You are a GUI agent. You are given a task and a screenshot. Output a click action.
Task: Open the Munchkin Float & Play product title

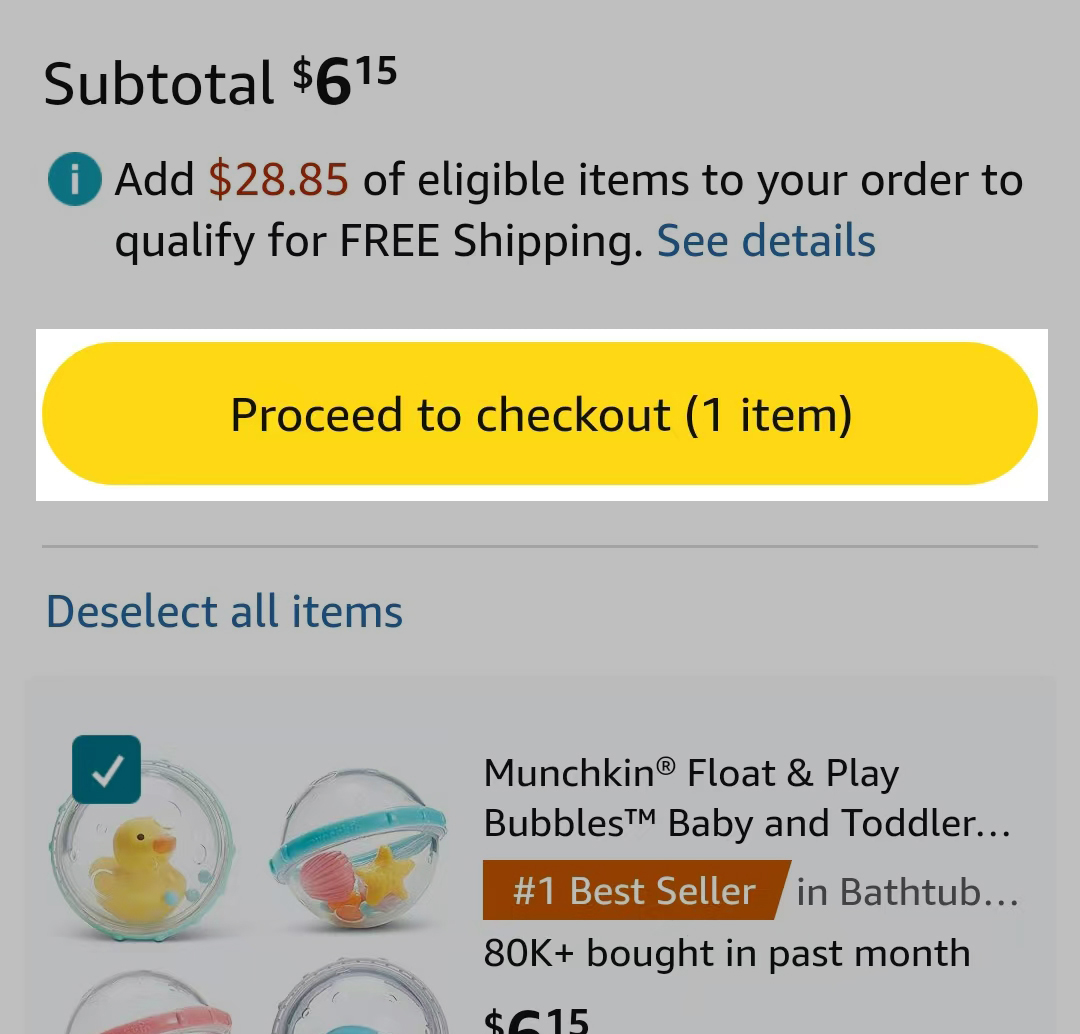click(746, 797)
